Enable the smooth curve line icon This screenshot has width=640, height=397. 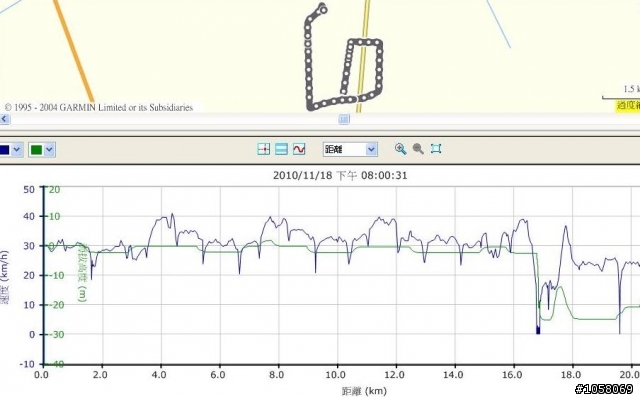pos(299,149)
